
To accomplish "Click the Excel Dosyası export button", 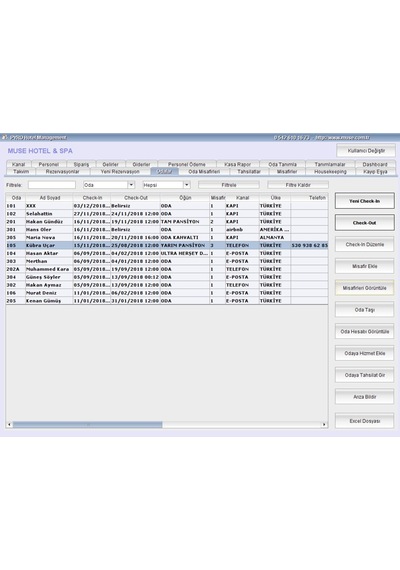I will pyautogui.click(x=364, y=421).
